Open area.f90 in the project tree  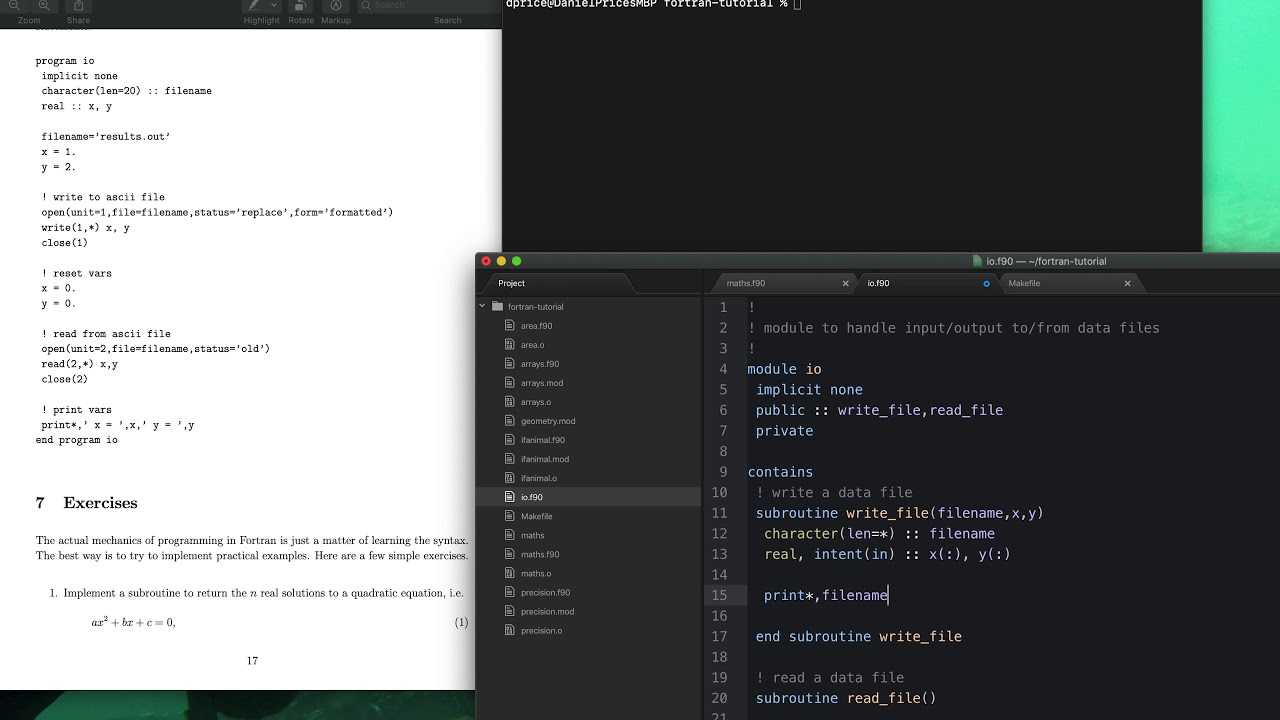[536, 326]
